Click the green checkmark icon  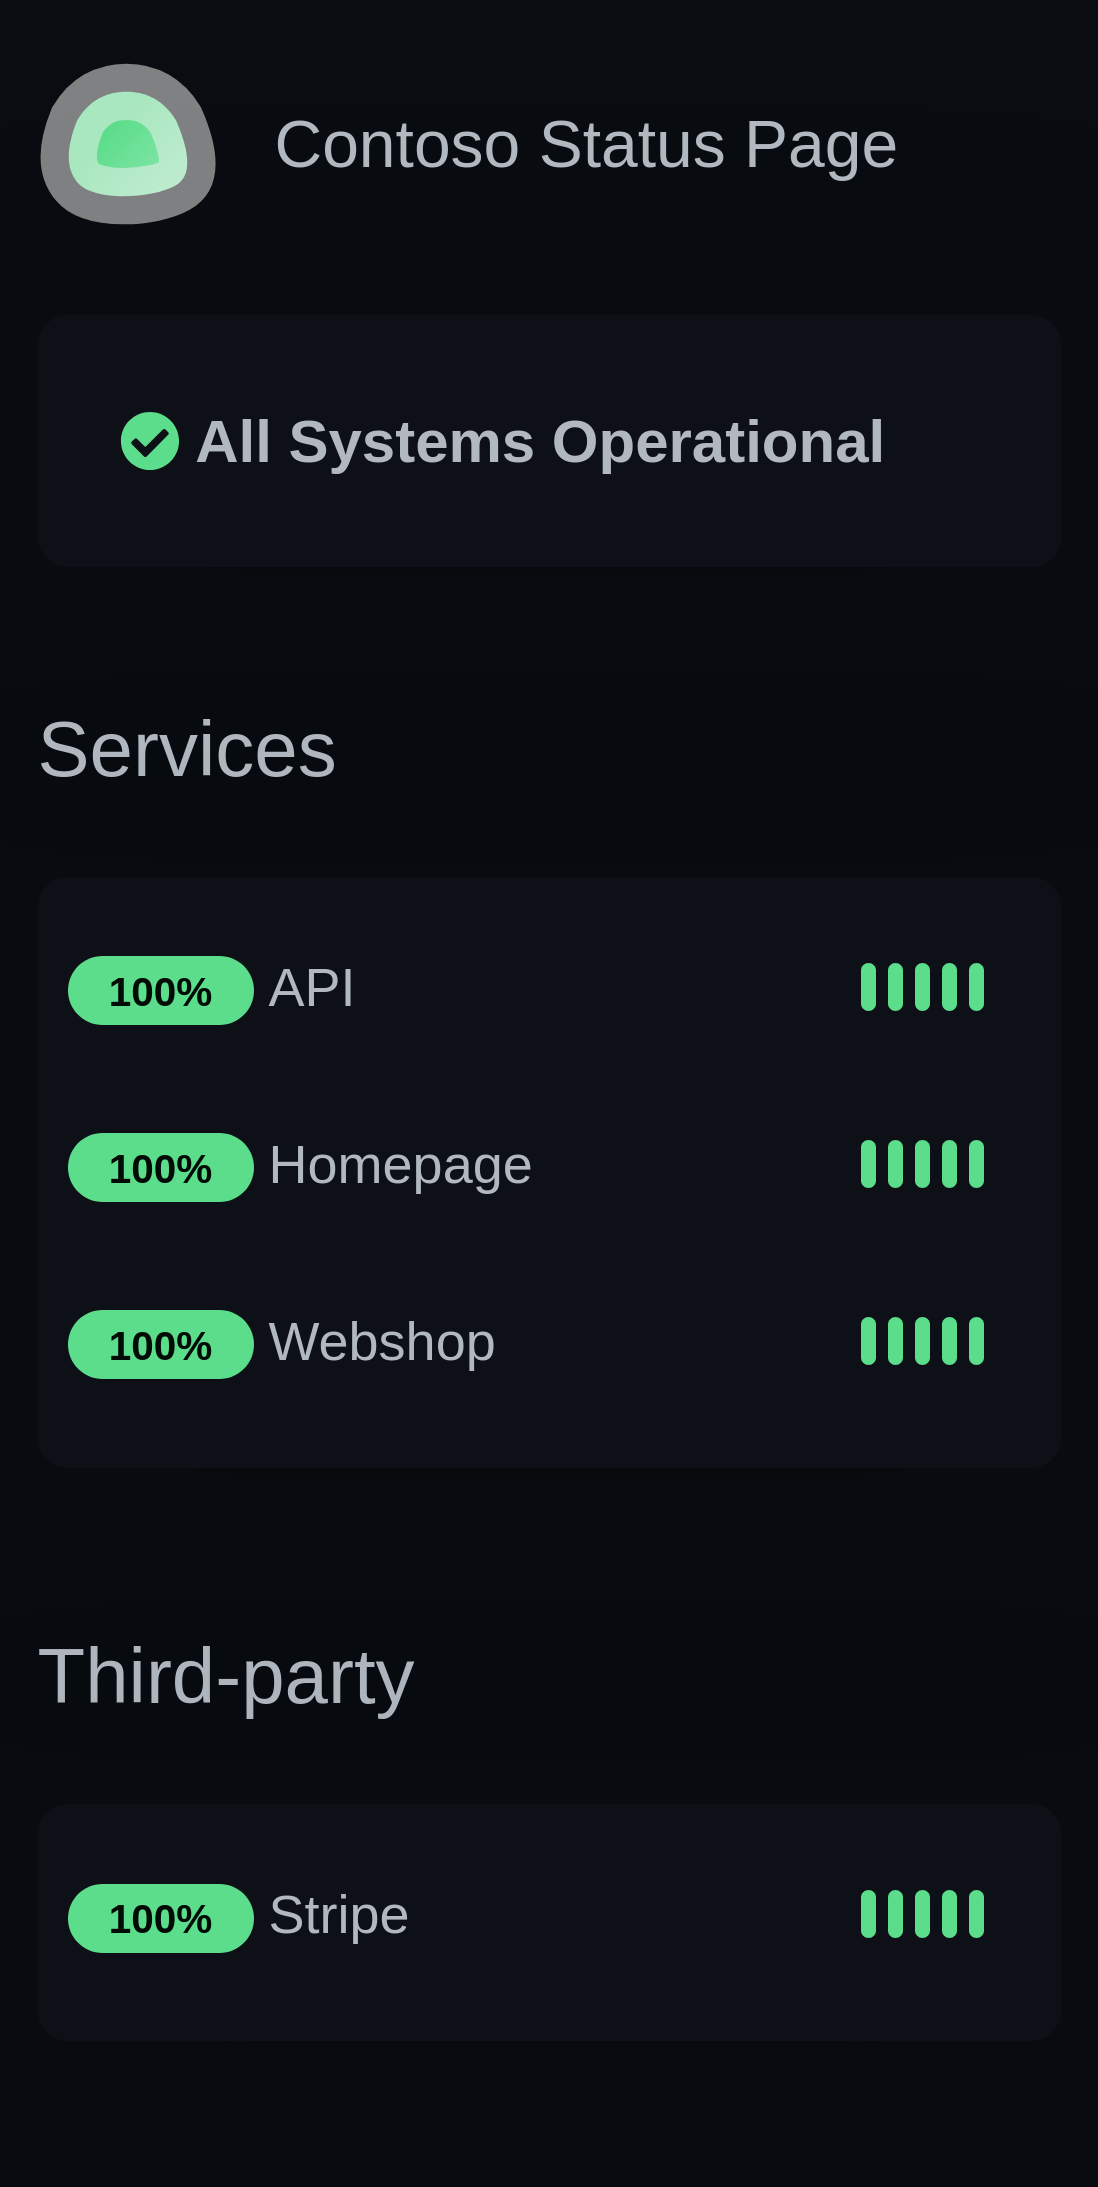pos(149,441)
